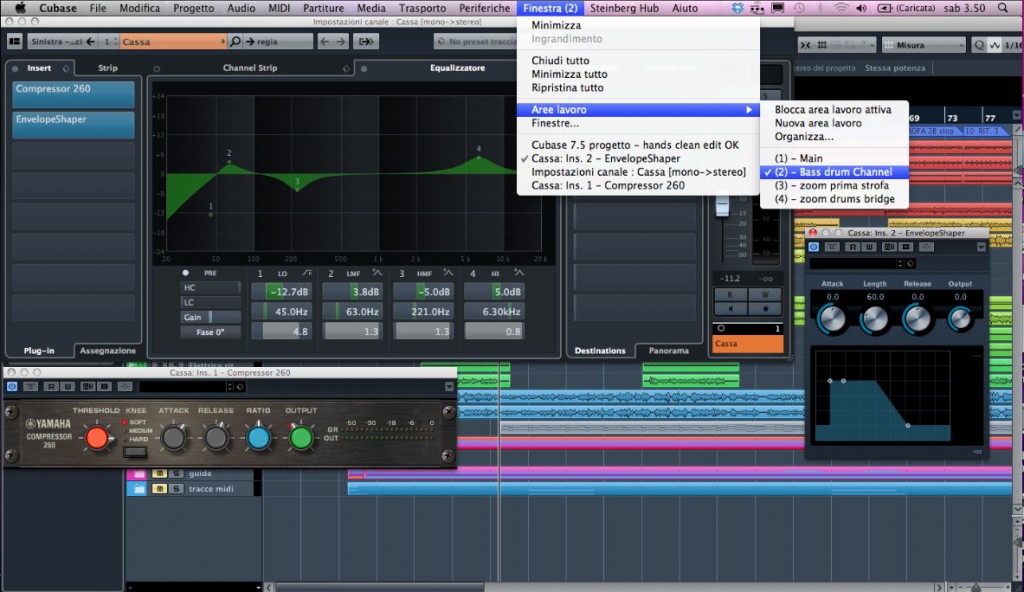Select (4) - zoom drums bridge workspace
This screenshot has width=1024, height=592.
tap(834, 199)
